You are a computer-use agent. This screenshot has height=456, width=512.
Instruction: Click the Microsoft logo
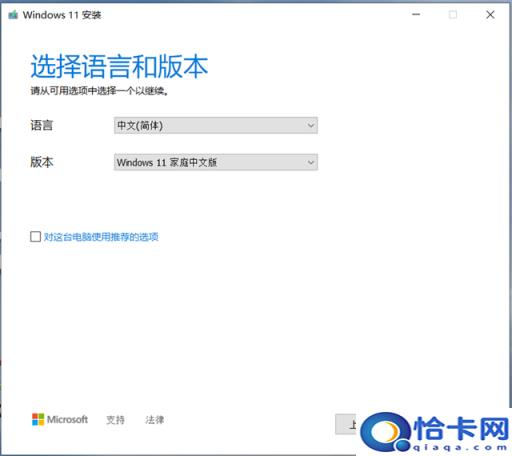pyautogui.click(x=60, y=419)
